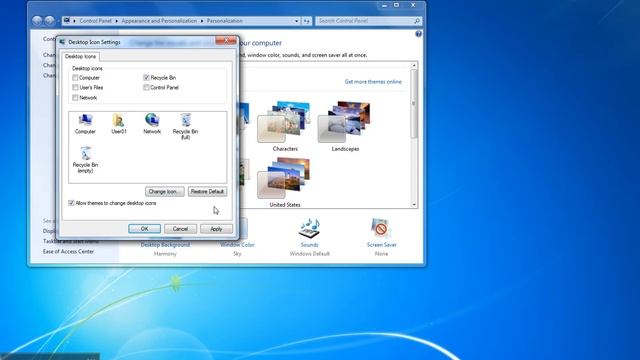This screenshot has width=640, height=360.
Task: Click Control Panel in breadcrumb
Action: coord(96,21)
